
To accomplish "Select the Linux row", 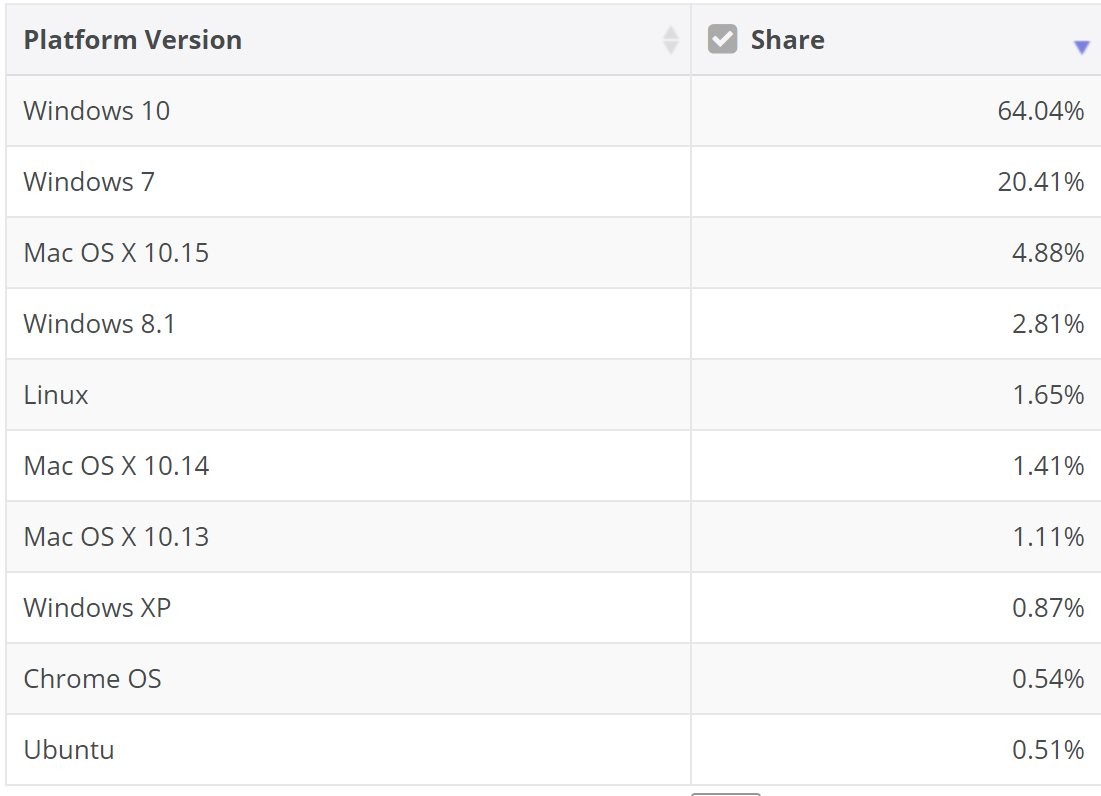I will coord(553,394).
